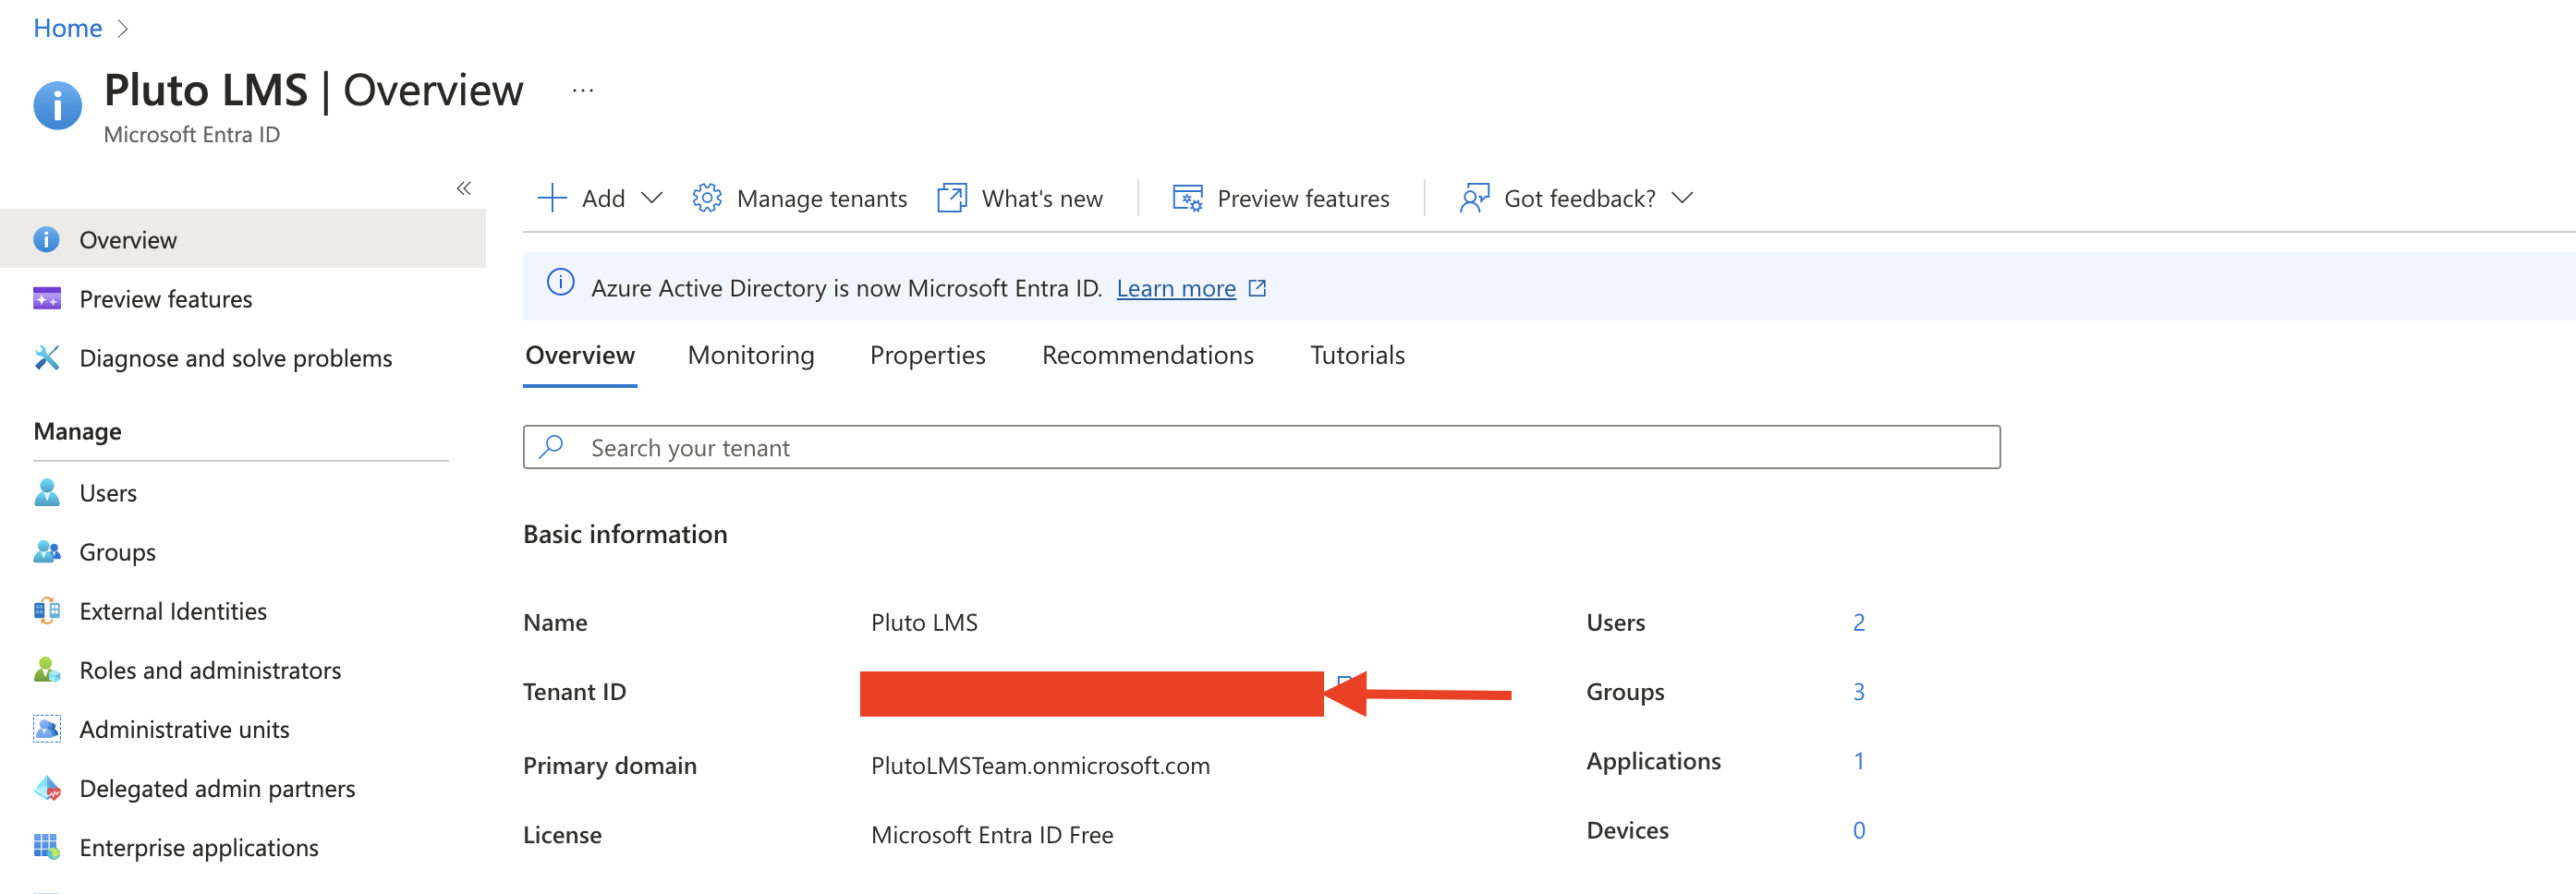Screen dimensions: 2576x894
Task: Switch to the Recommendations tab
Action: pyautogui.click(x=1147, y=355)
